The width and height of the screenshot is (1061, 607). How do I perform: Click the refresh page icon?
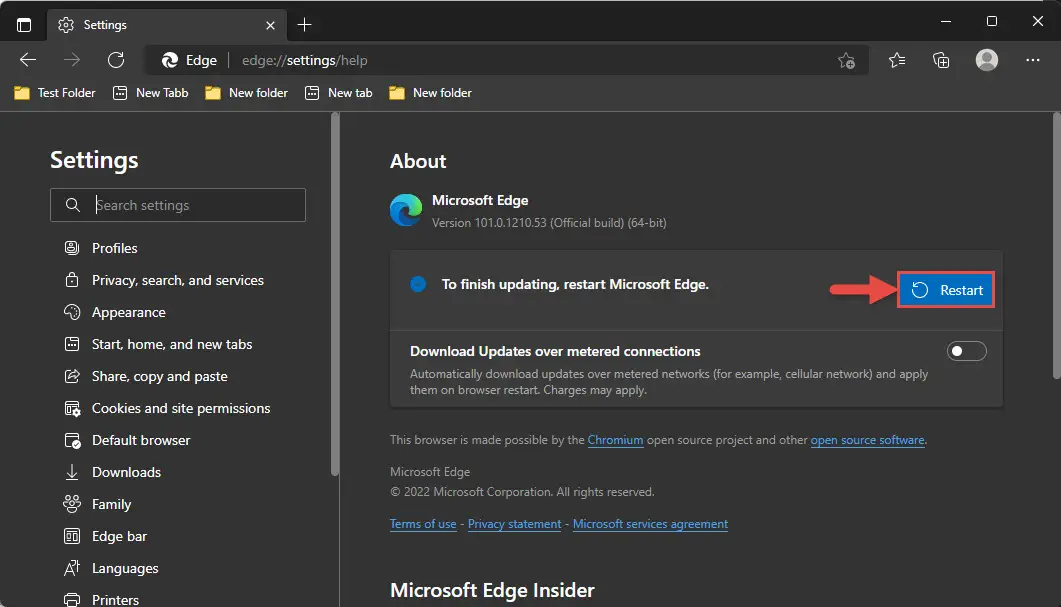tap(116, 60)
